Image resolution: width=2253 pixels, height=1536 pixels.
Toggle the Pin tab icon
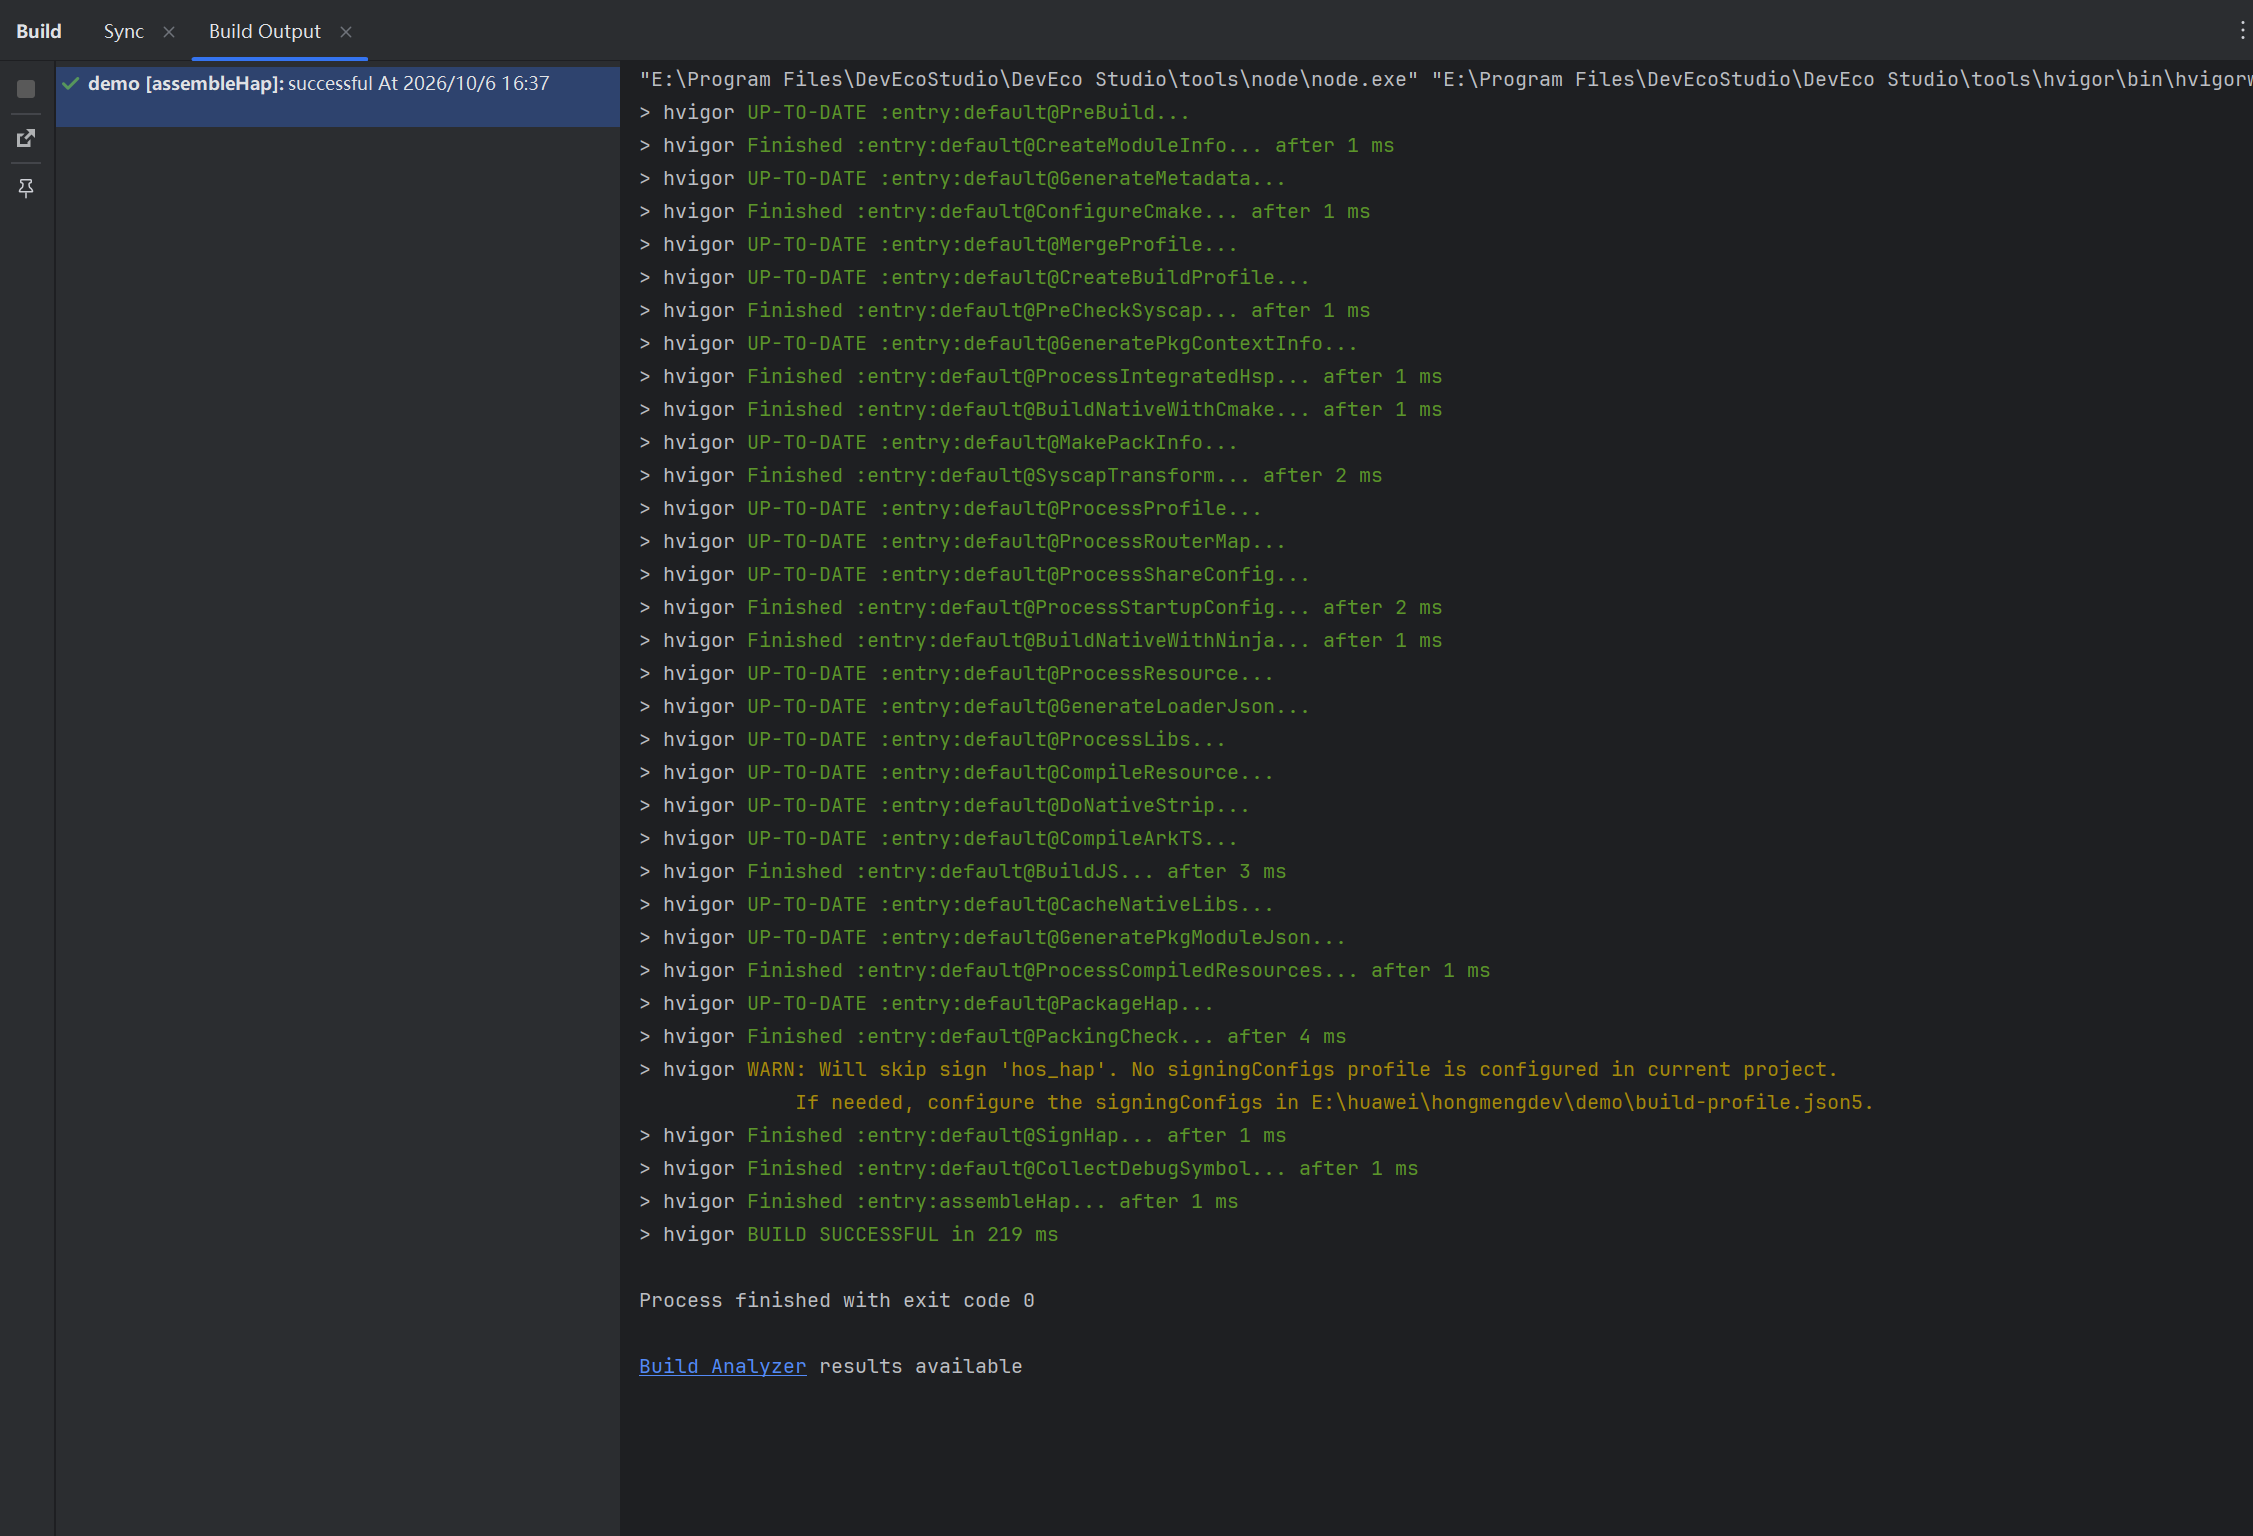[26, 187]
